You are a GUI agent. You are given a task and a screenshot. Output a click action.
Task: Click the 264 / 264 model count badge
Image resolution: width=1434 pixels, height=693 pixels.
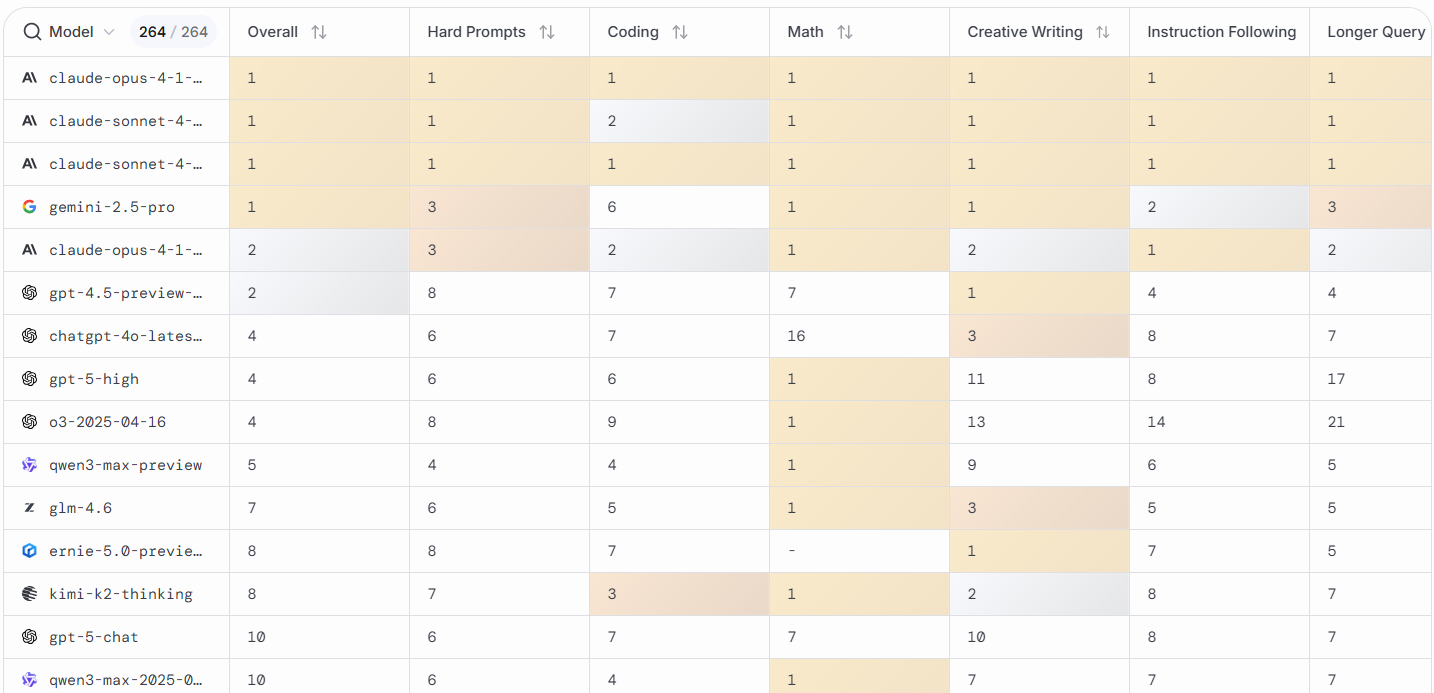point(173,32)
